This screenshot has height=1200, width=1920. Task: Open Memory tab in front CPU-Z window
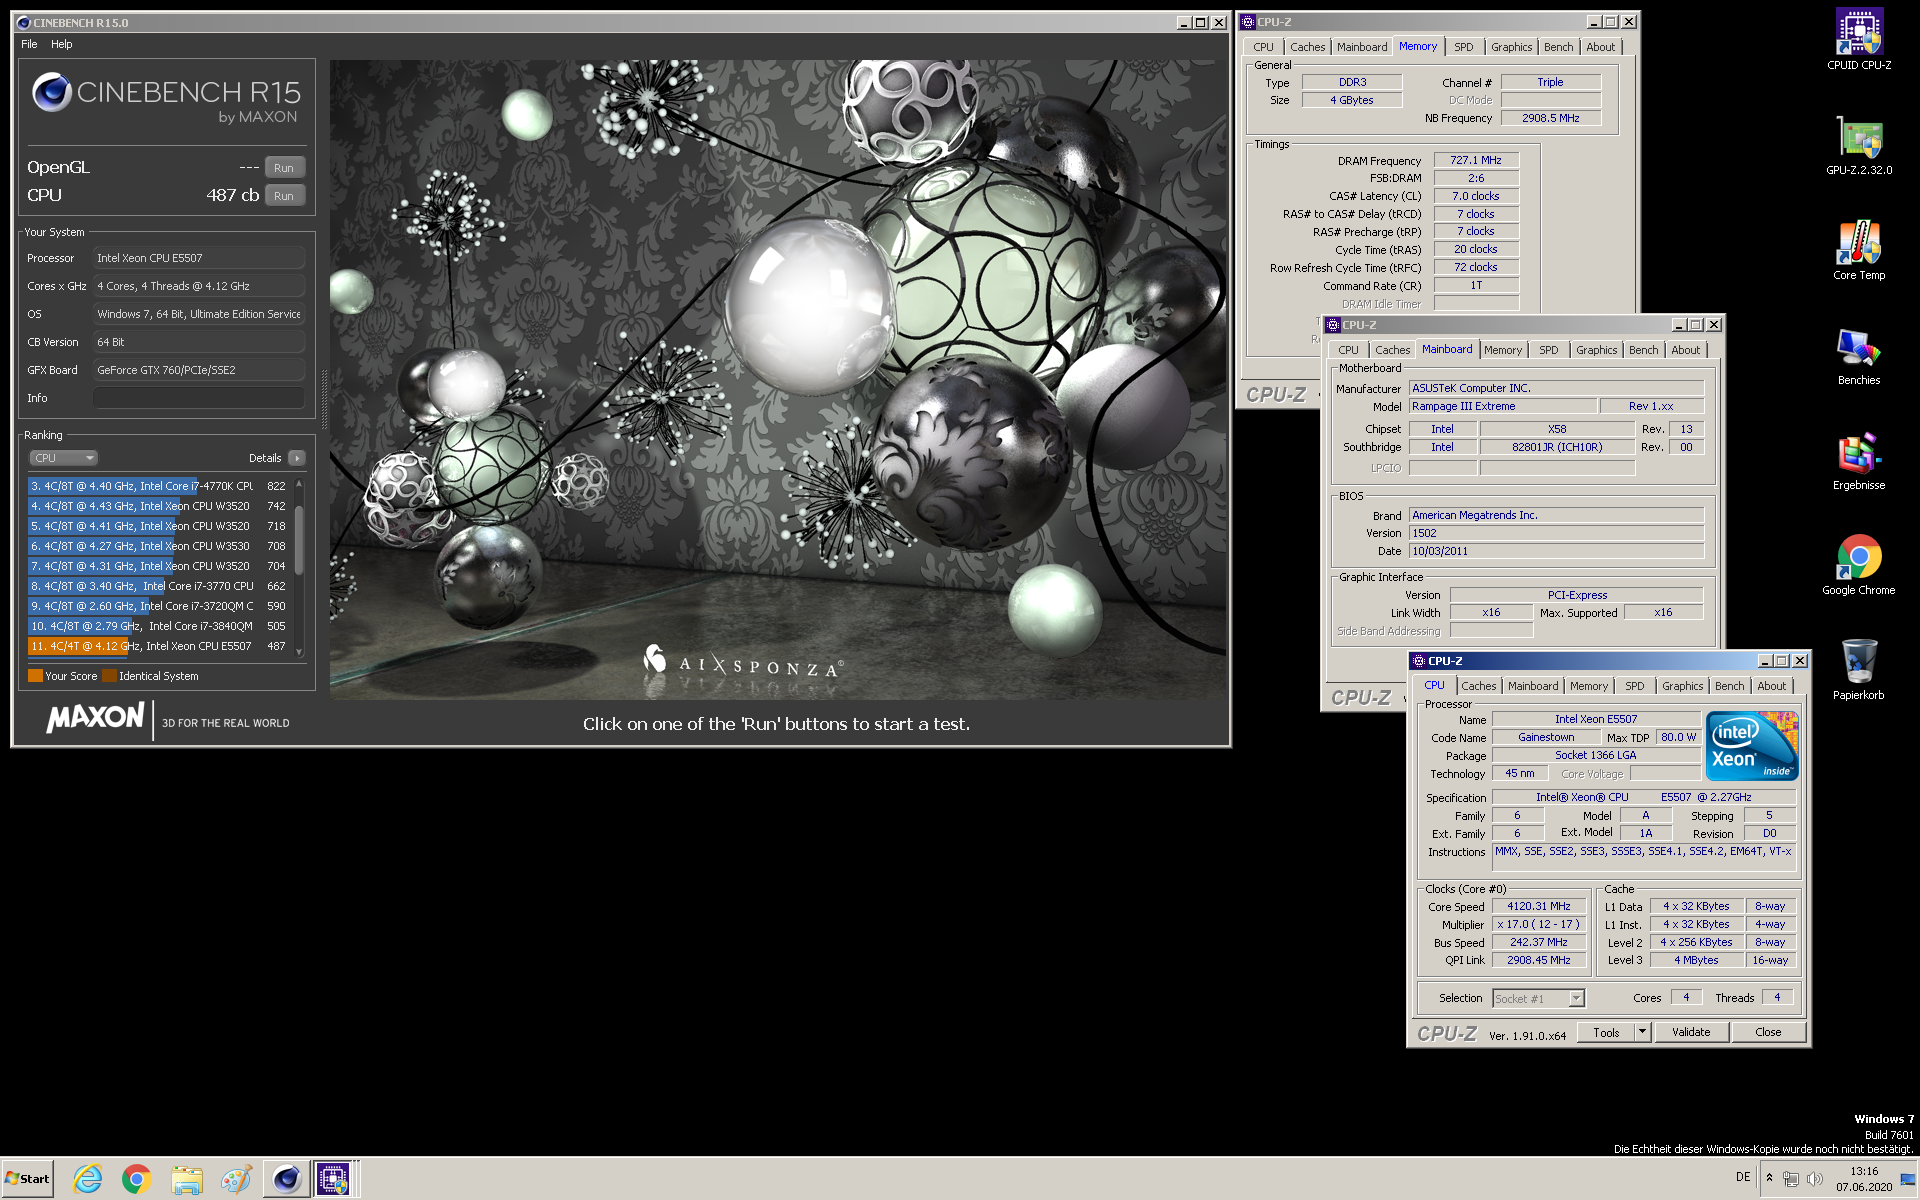pyautogui.click(x=1588, y=686)
